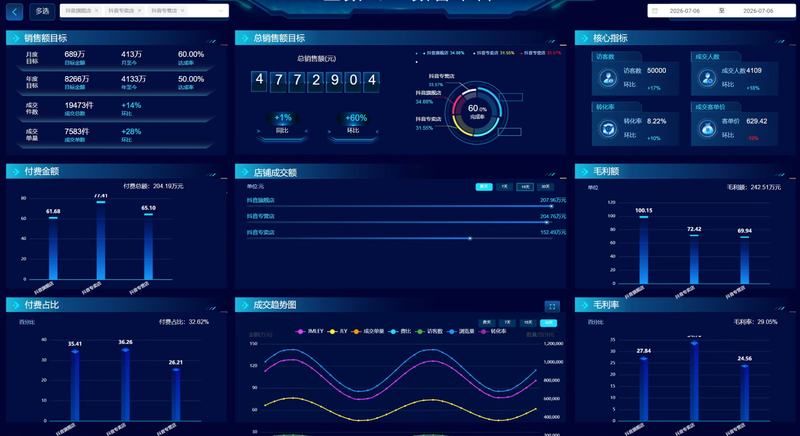Remove the first store tag with its x
800x436 pixels.
click(96, 11)
